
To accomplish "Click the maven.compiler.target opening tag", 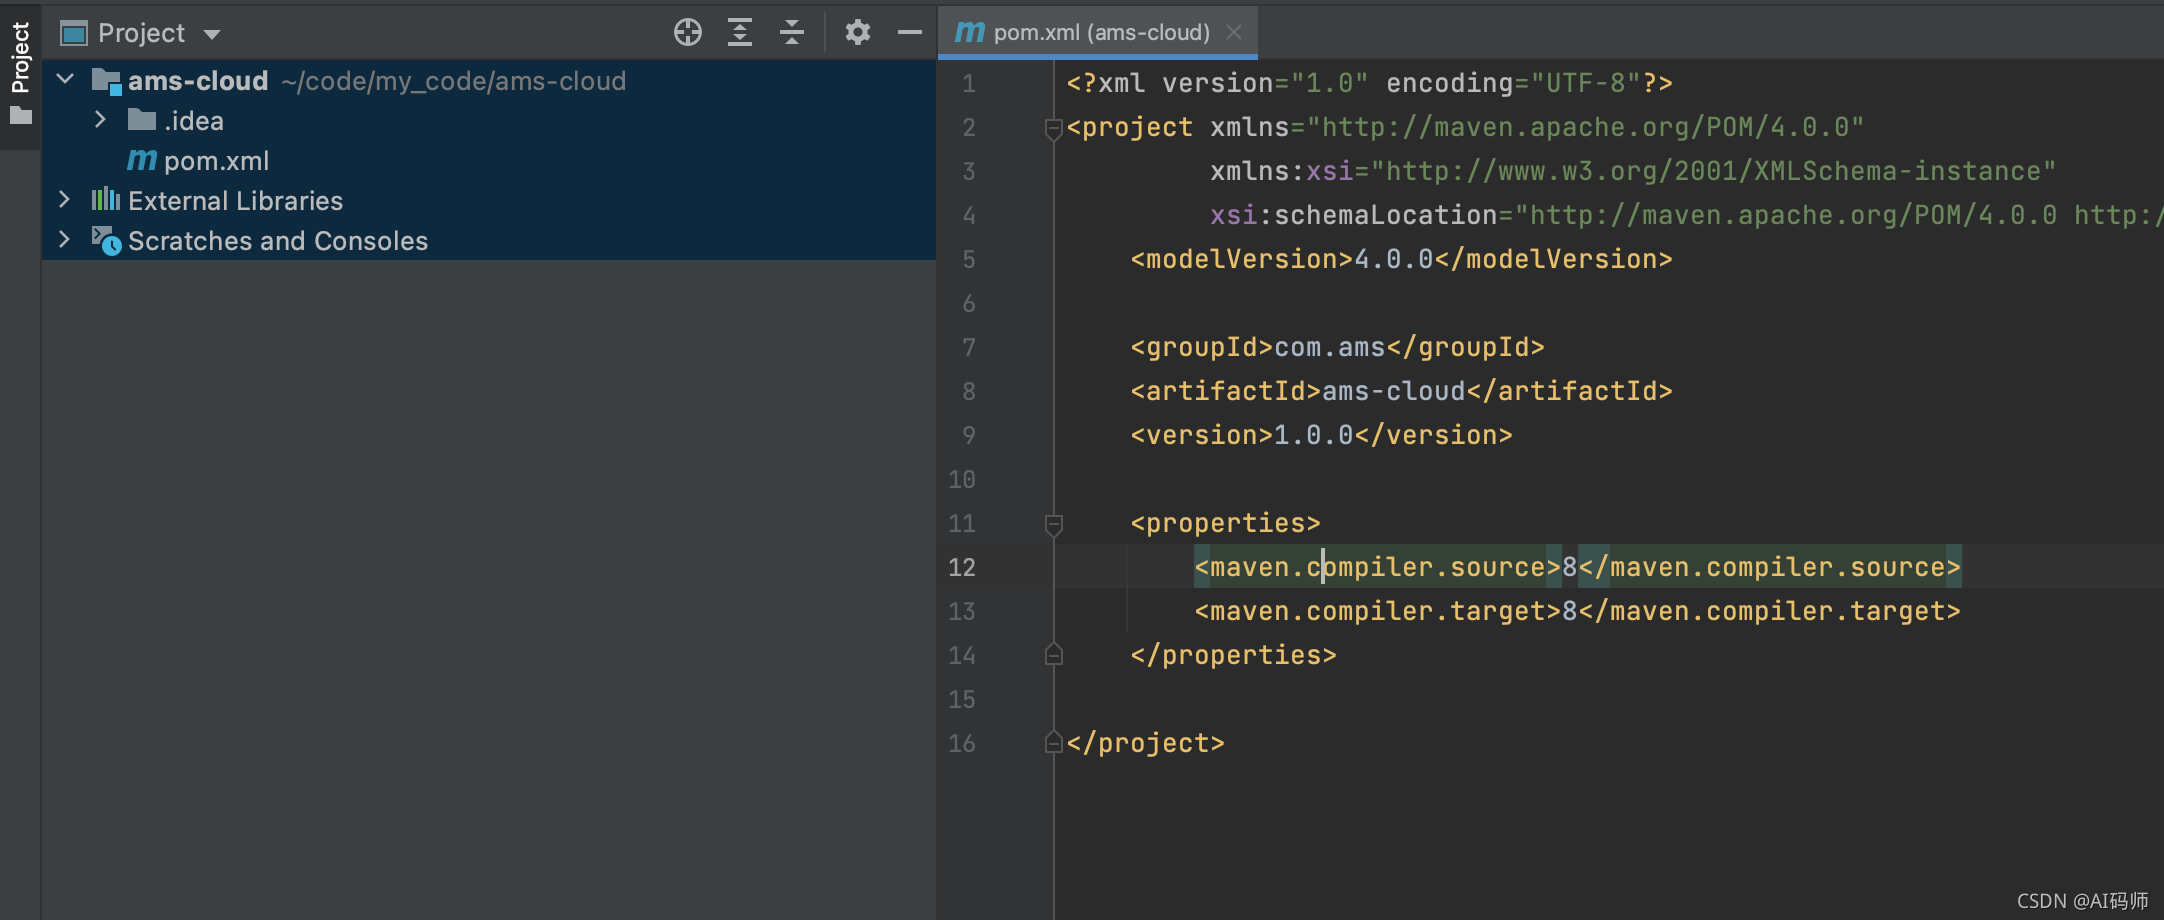I will click(x=1378, y=611).
